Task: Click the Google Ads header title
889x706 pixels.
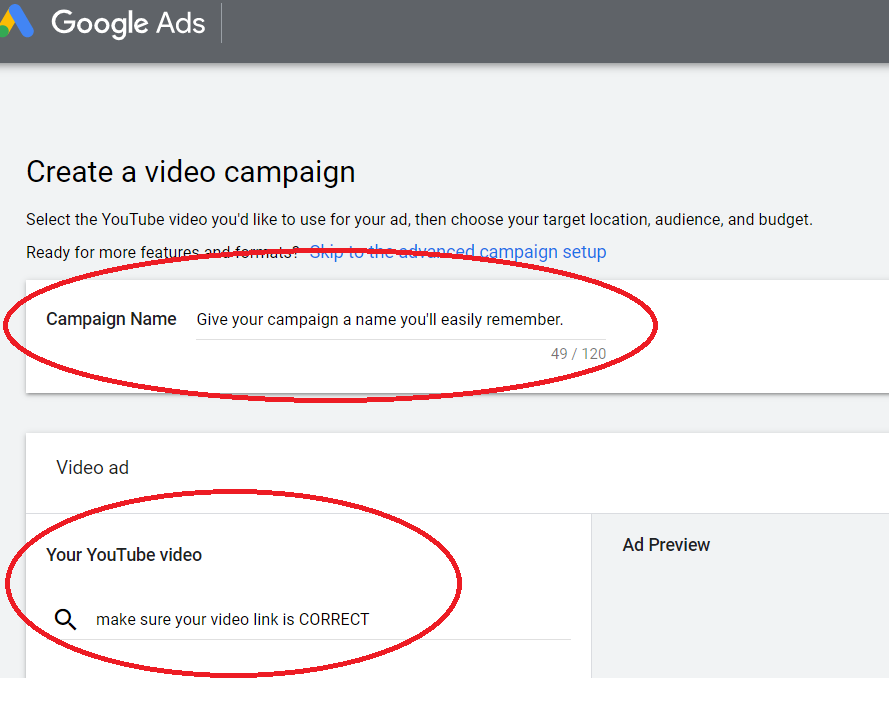Action: pos(128,23)
